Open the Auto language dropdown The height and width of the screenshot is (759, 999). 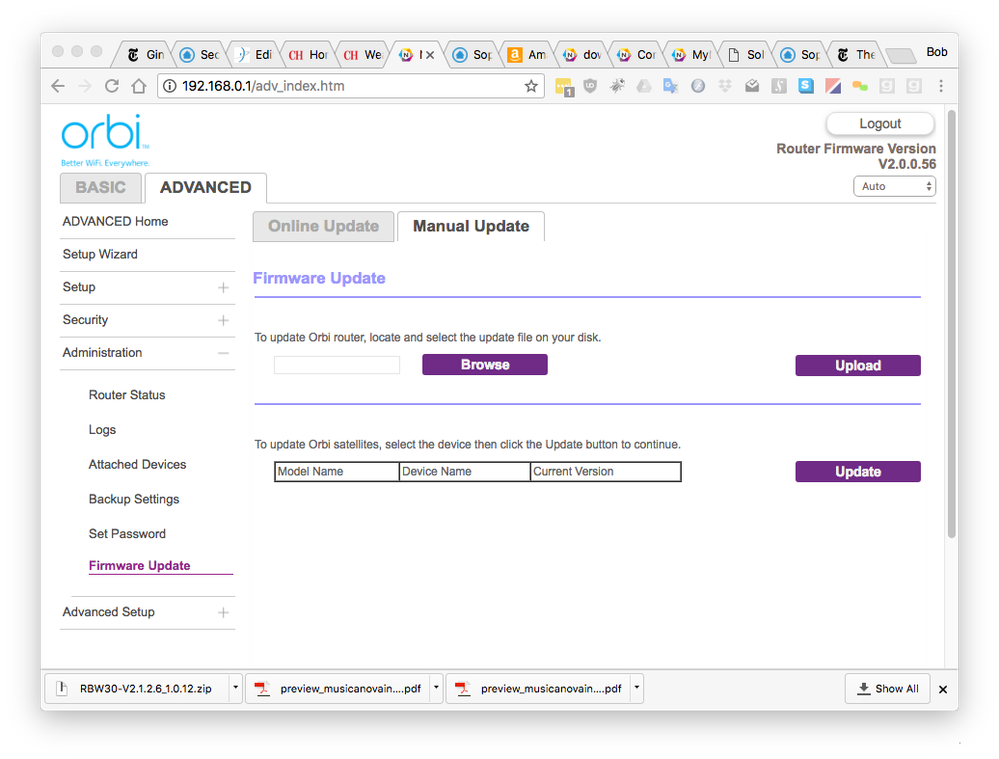895,186
